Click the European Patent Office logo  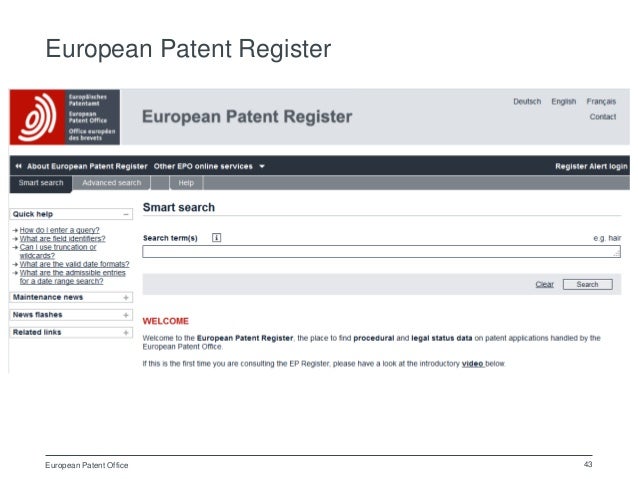coord(65,117)
